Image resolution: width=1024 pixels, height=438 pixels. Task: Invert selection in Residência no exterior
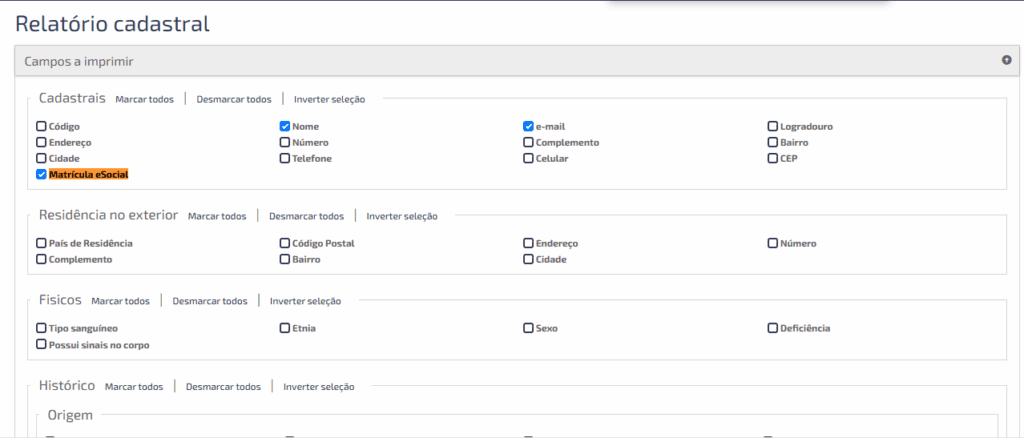point(402,216)
